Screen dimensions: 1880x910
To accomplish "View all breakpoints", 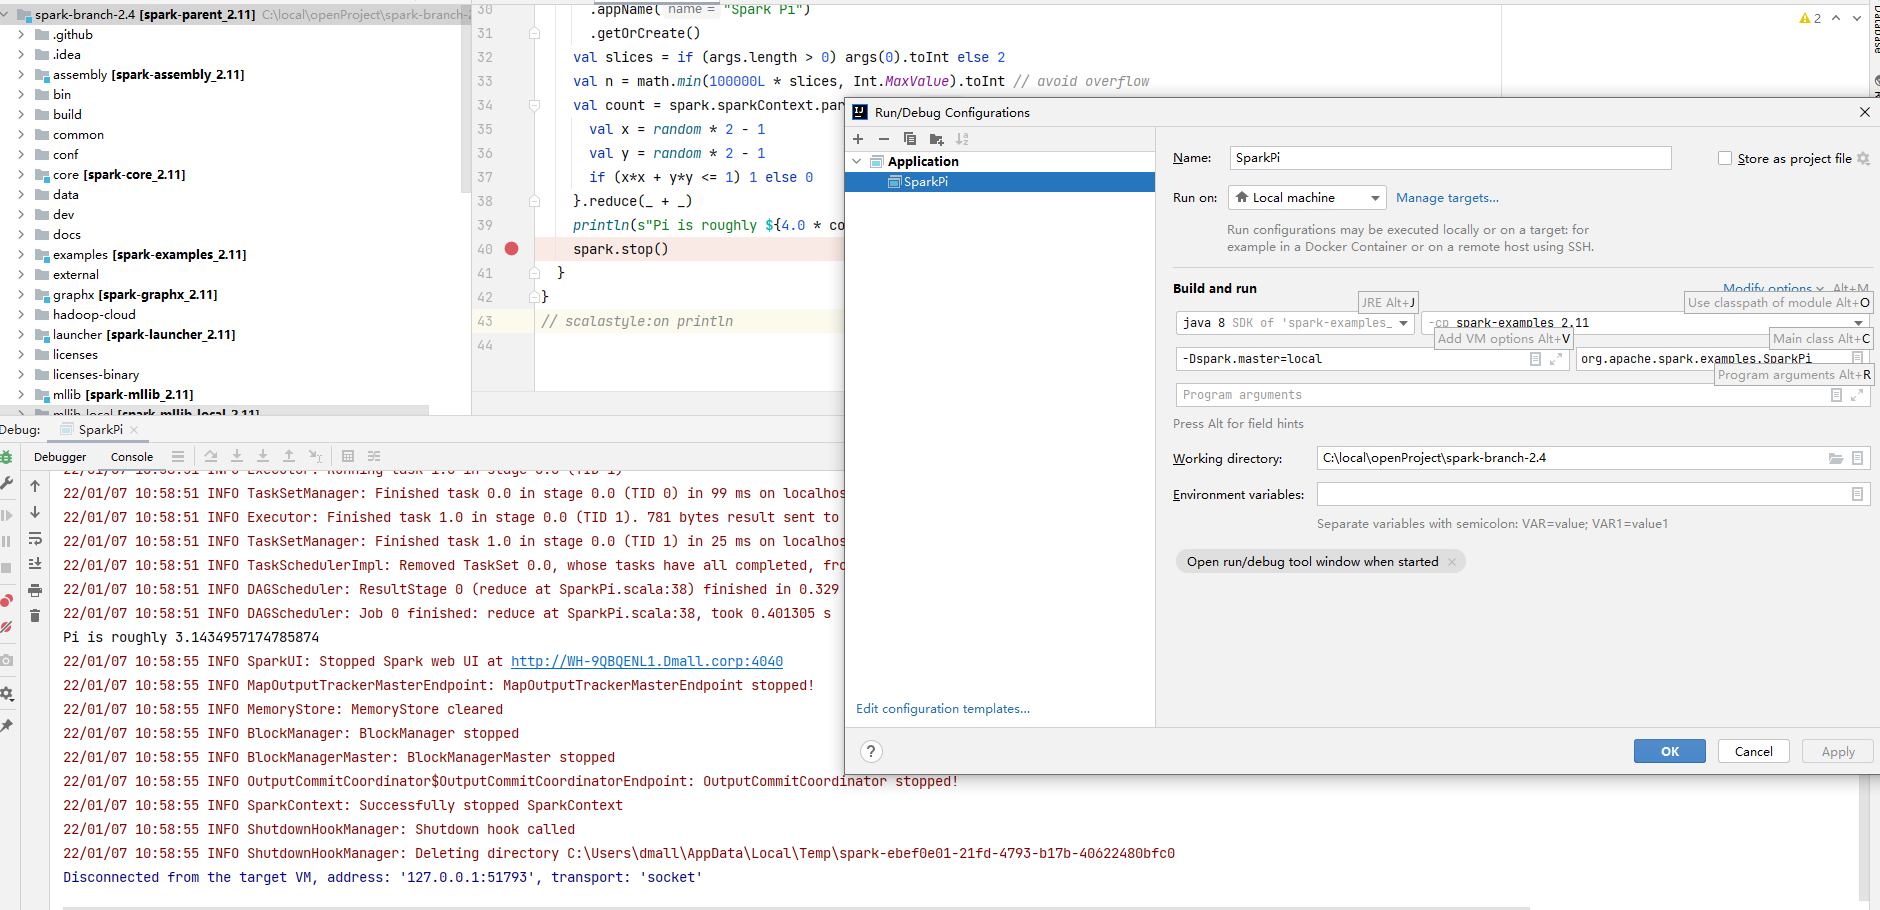I will [x=7, y=601].
